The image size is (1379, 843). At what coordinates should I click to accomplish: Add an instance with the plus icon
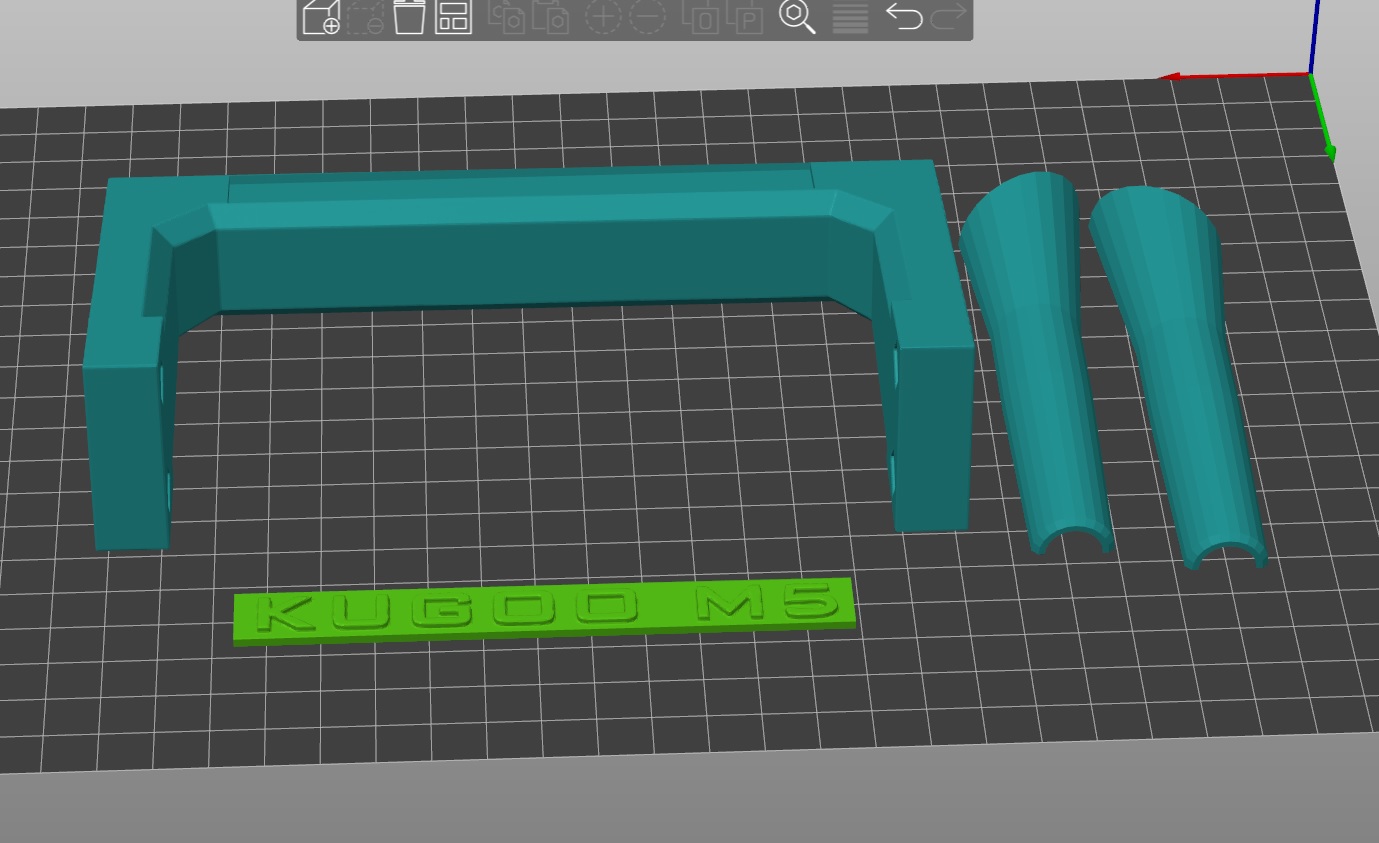coord(603,17)
